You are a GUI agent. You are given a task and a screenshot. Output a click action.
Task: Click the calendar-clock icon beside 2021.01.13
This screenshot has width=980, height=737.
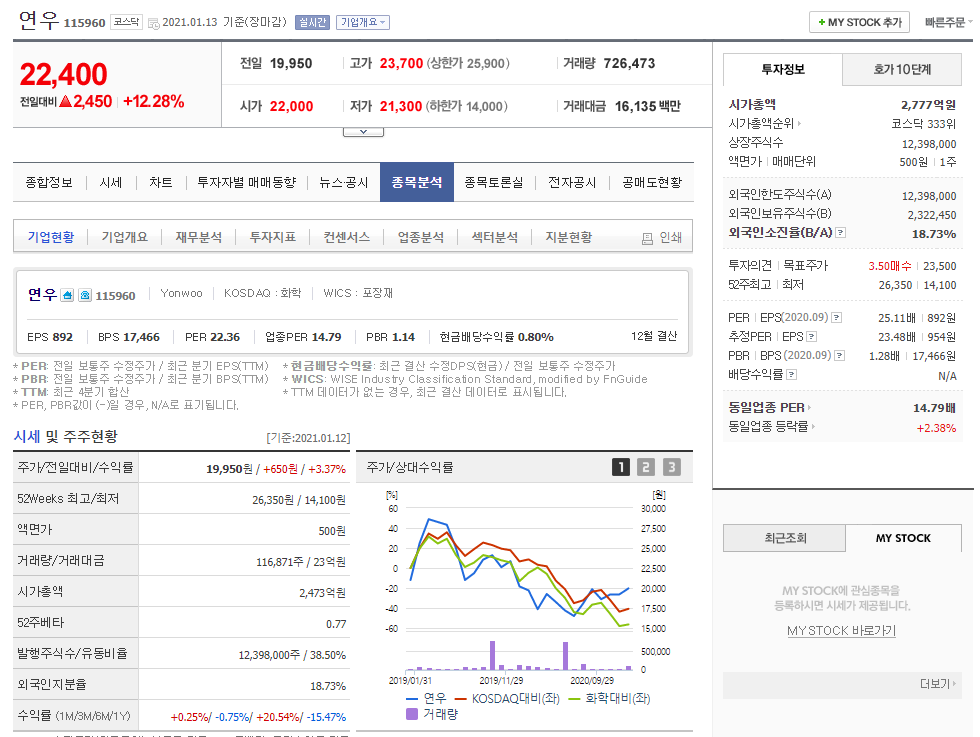[x=154, y=24]
